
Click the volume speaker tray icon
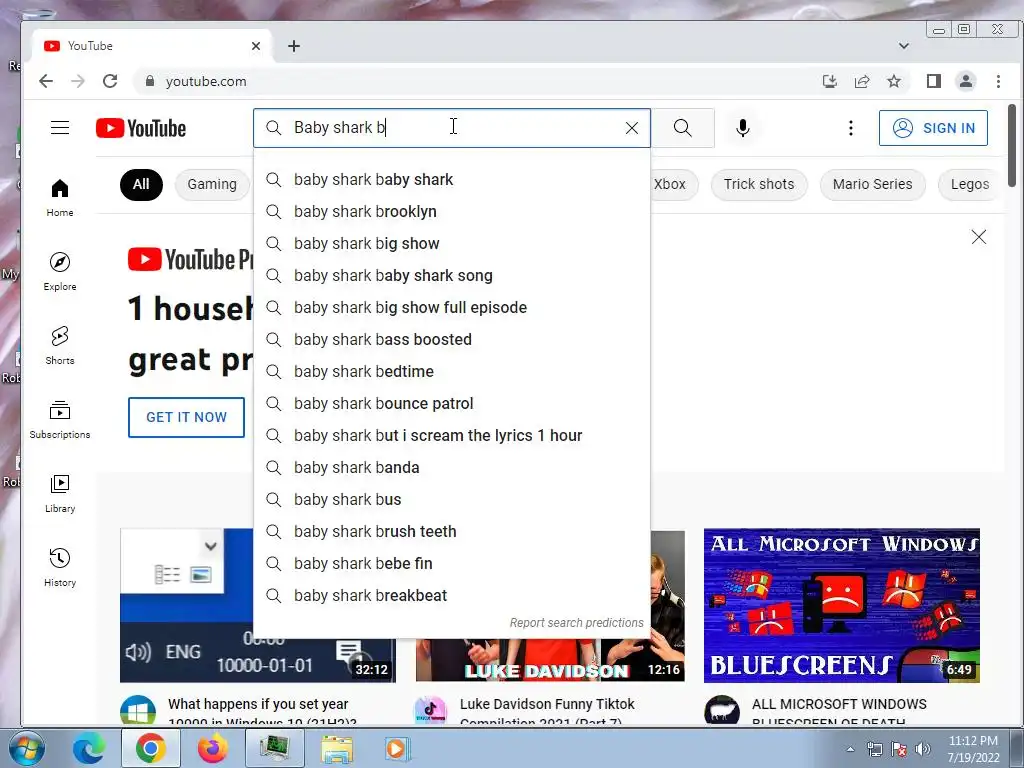(x=923, y=749)
